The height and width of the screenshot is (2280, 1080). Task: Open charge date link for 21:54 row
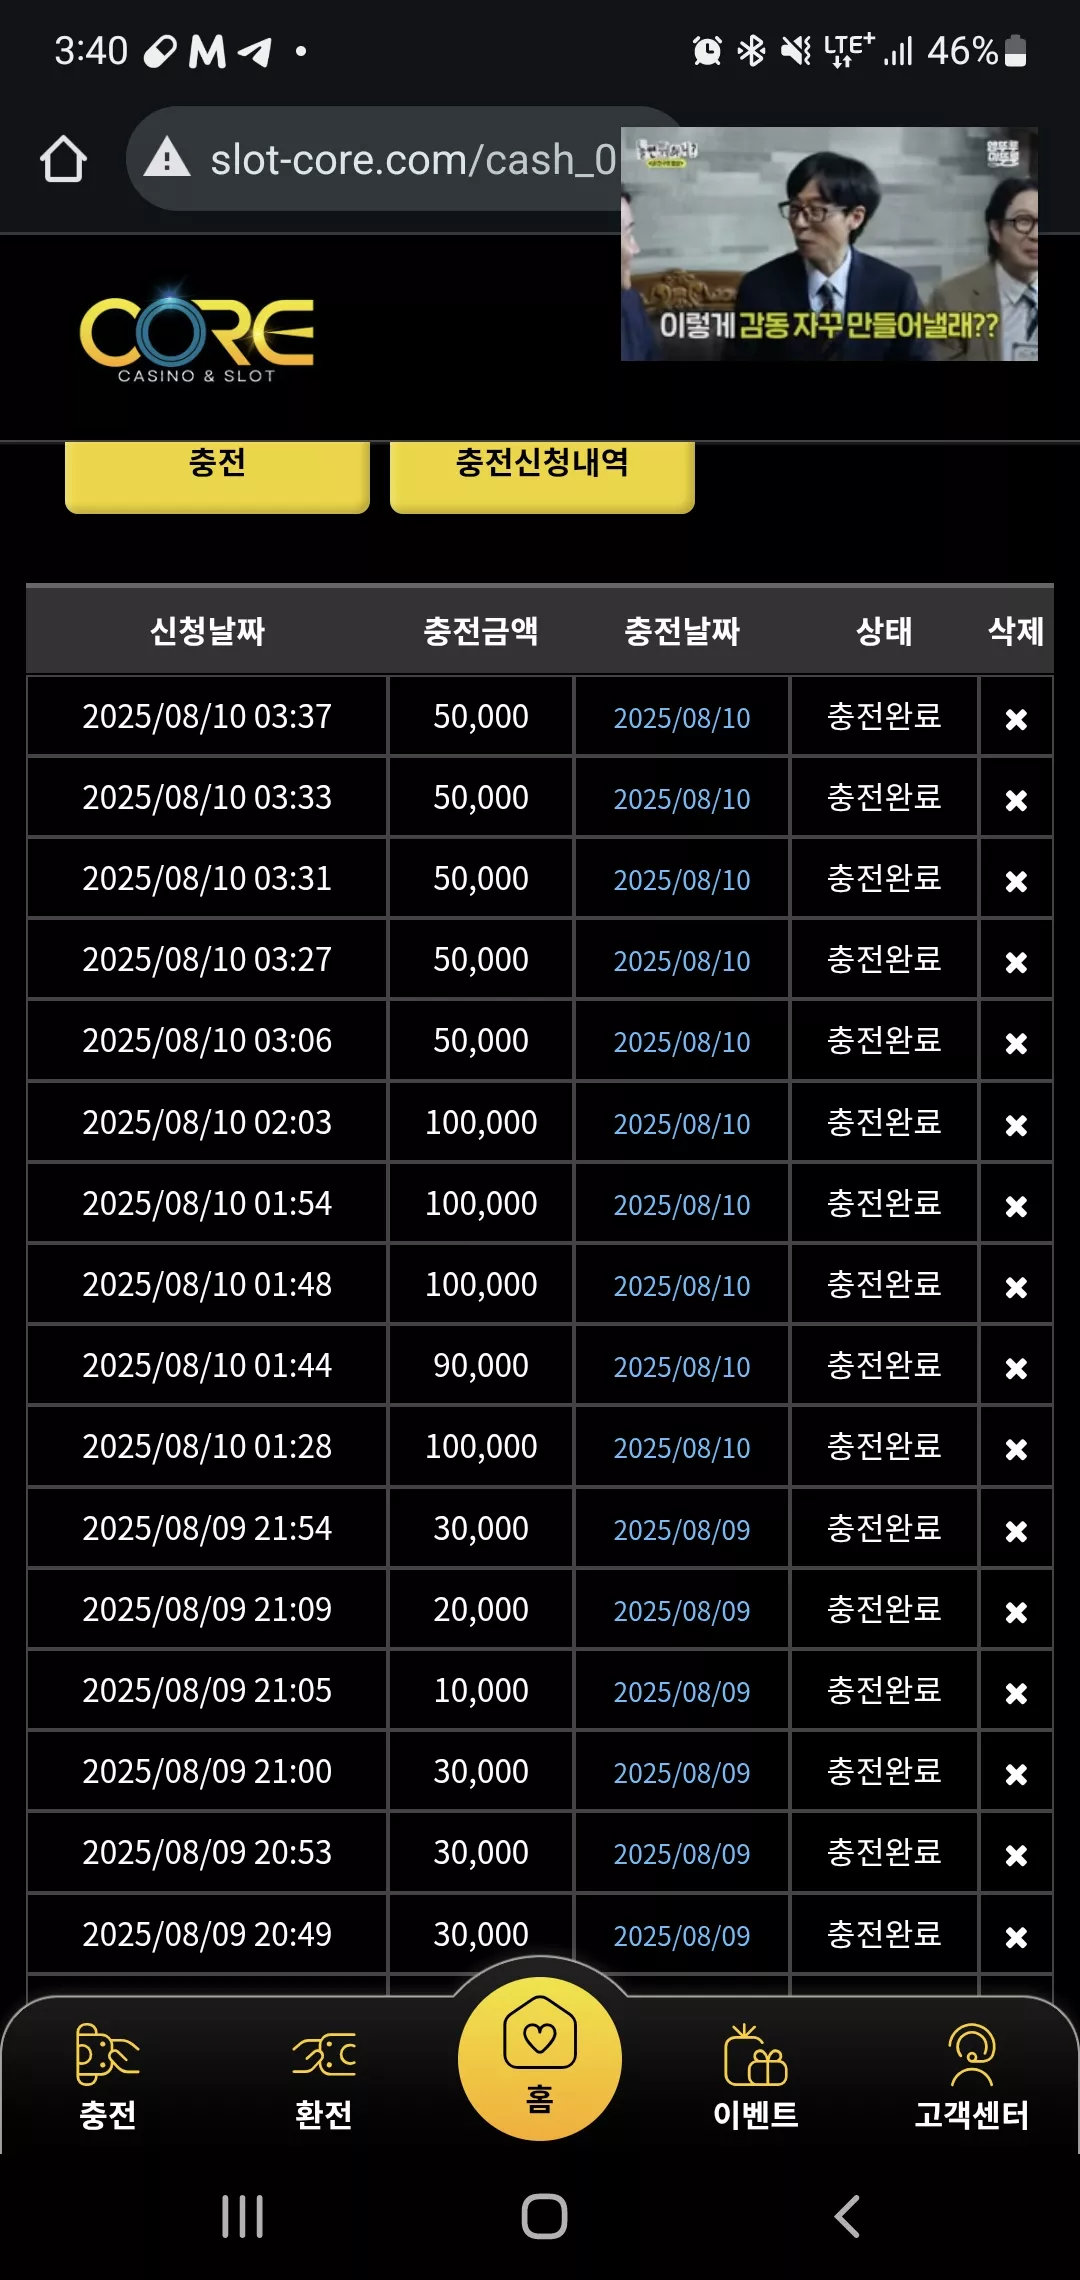click(x=682, y=1530)
